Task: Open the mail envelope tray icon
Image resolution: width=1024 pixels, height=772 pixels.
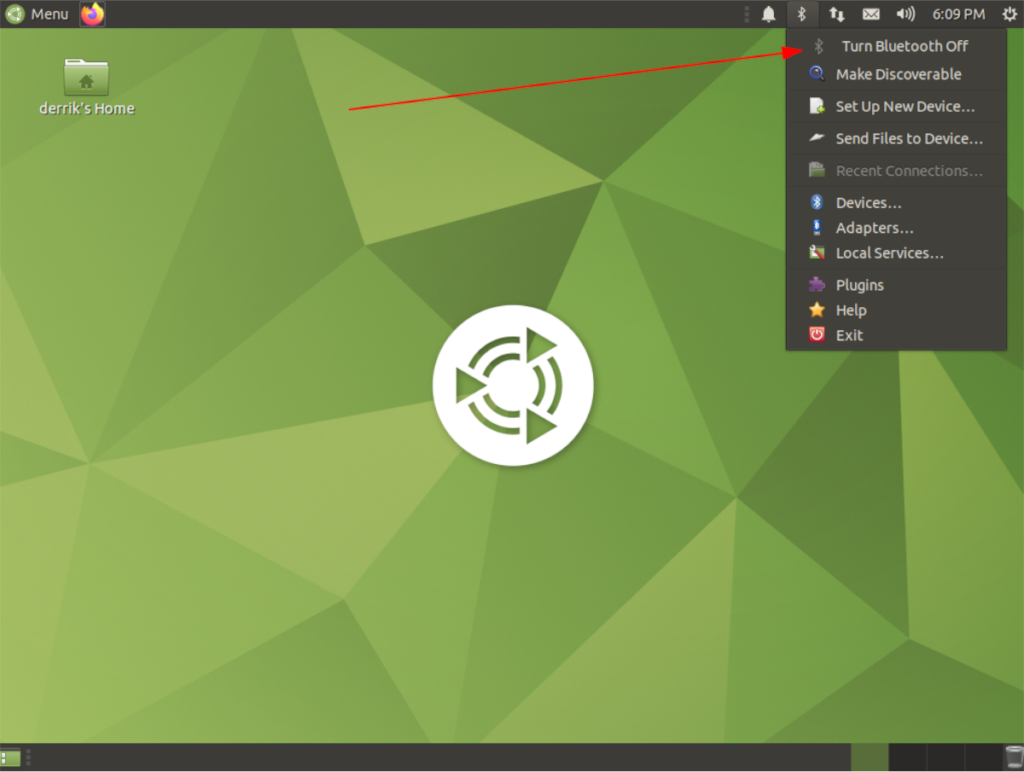Action: pos(871,14)
